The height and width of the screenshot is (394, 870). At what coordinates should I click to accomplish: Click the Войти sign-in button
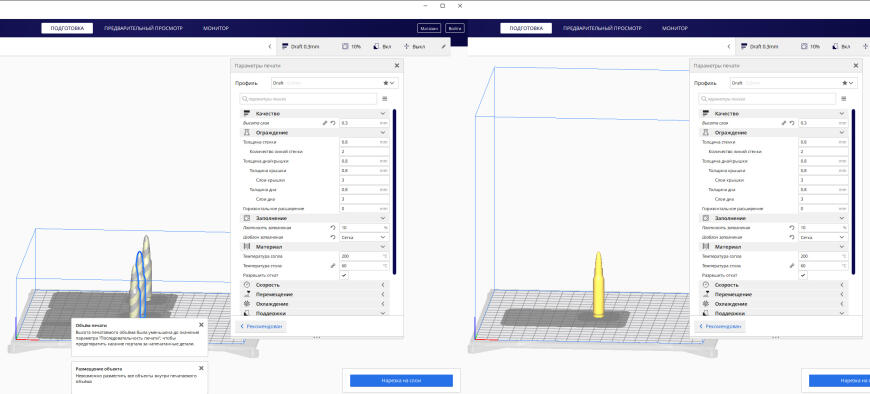click(454, 28)
